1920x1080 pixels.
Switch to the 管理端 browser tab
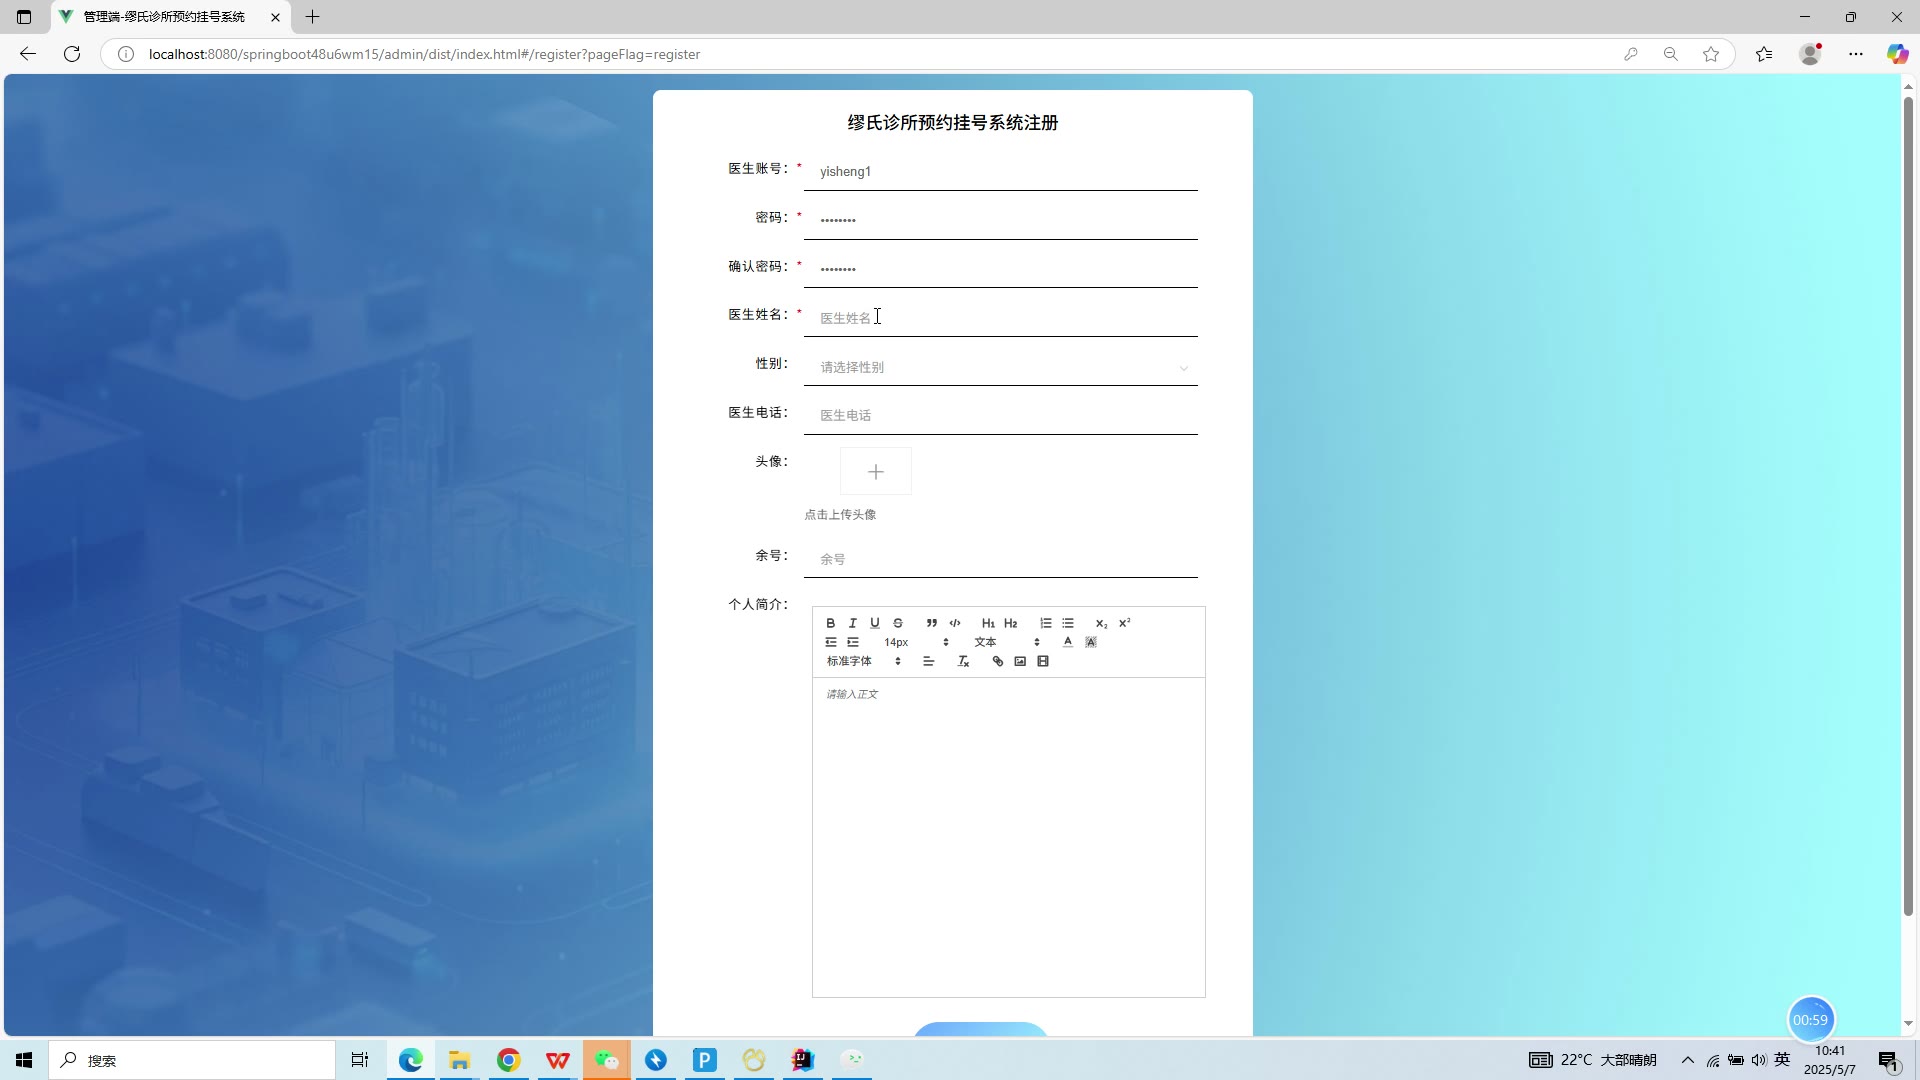(165, 17)
